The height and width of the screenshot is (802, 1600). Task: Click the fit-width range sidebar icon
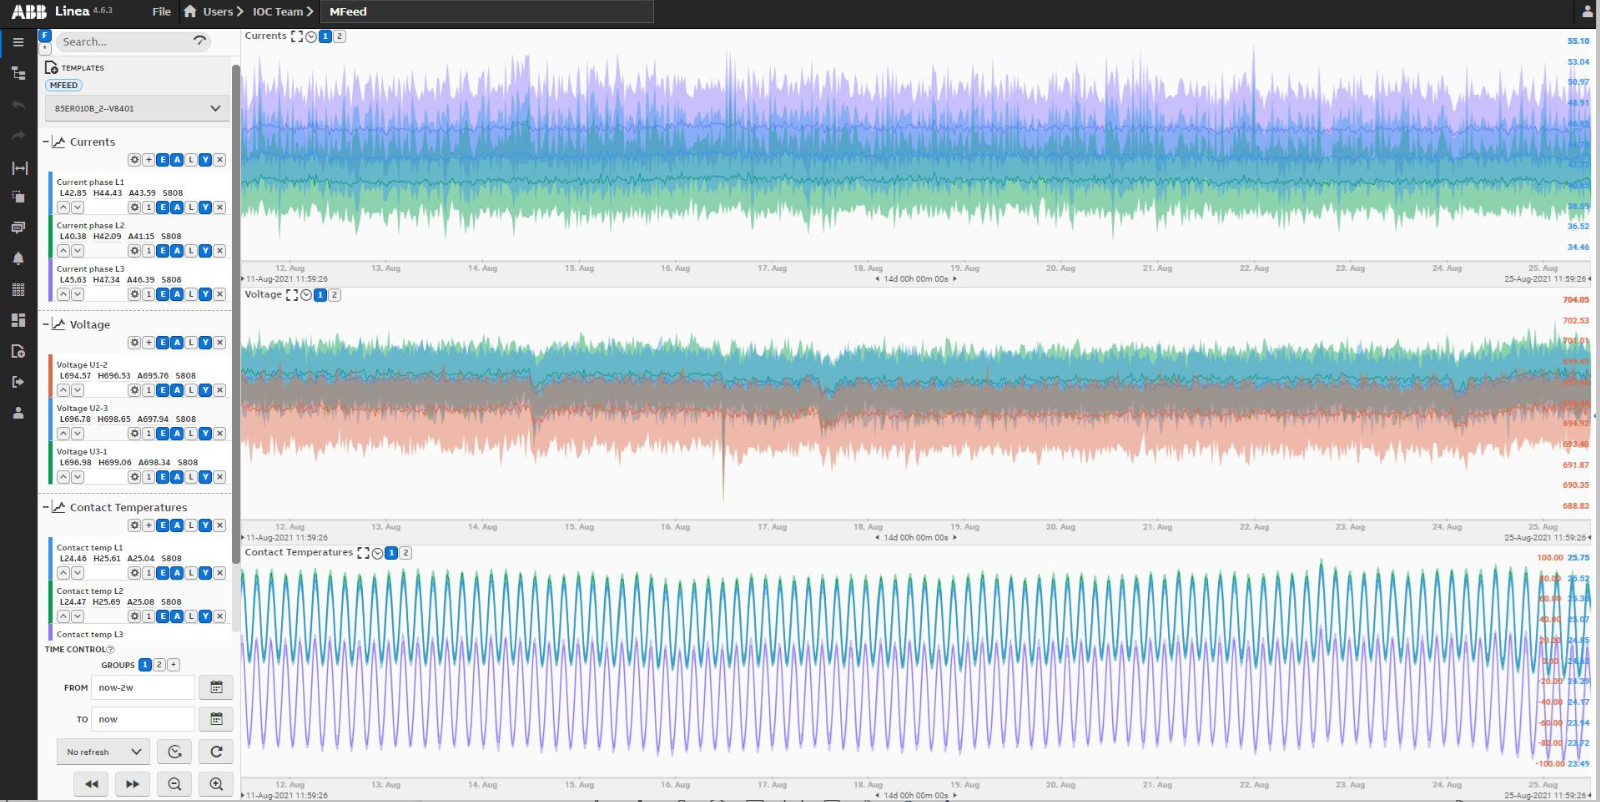[18, 168]
